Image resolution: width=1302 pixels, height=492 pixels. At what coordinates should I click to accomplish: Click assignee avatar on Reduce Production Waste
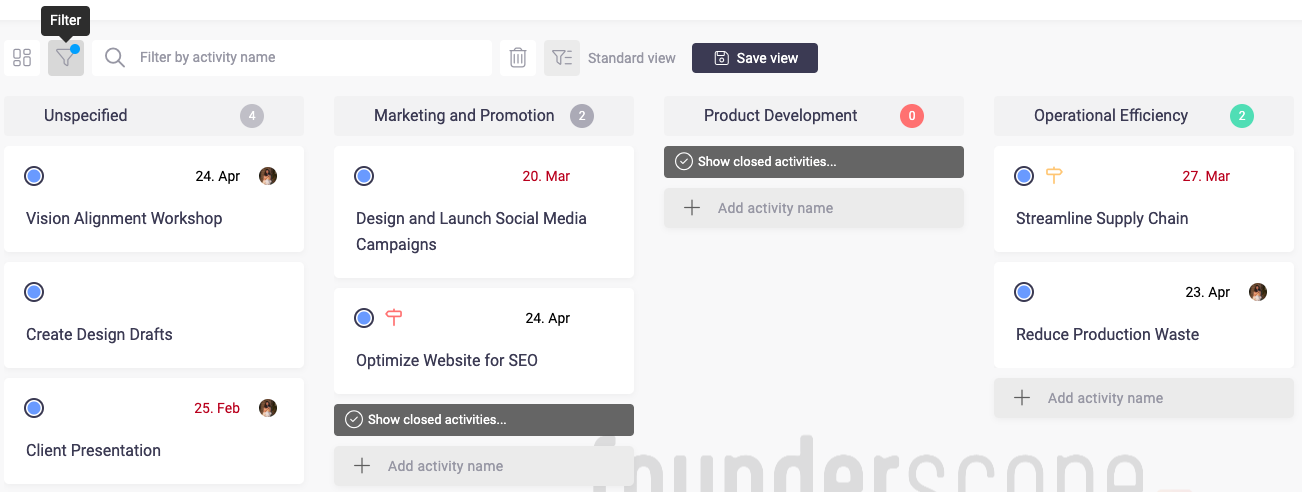point(1258,292)
